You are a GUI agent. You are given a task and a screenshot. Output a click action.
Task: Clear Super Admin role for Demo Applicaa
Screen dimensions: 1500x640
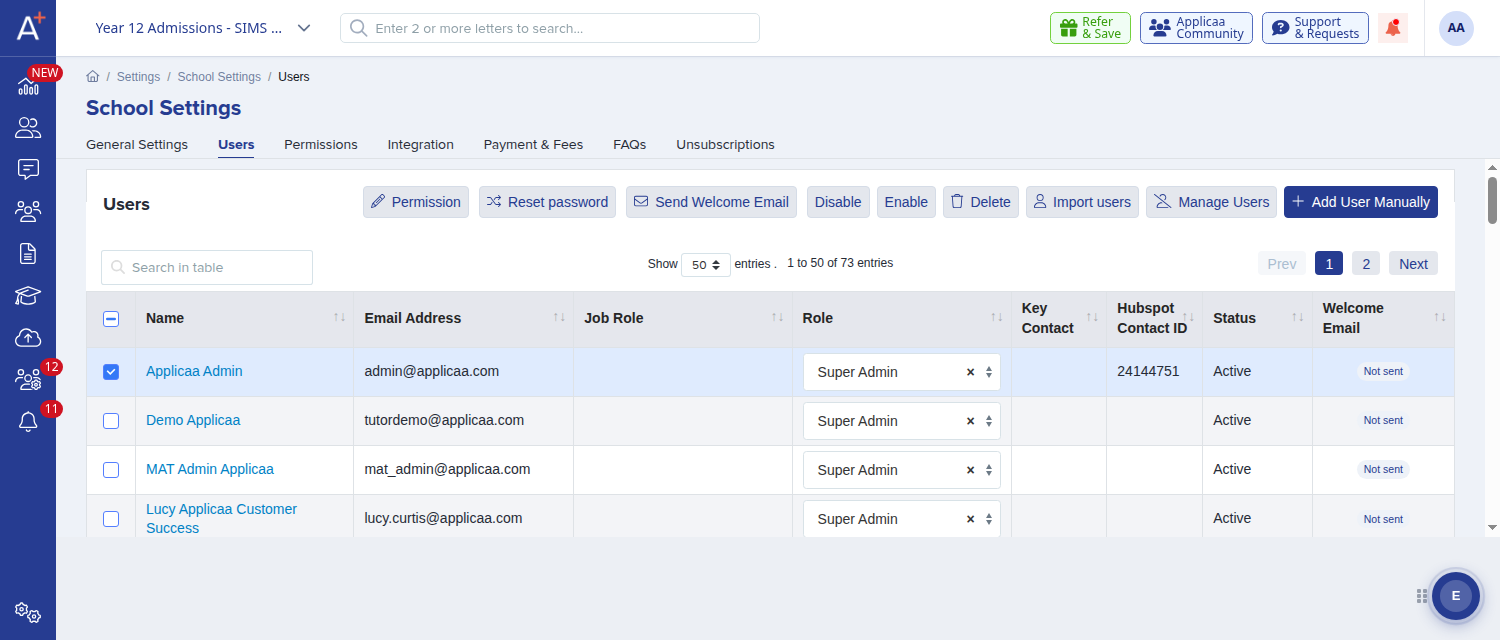click(x=970, y=421)
